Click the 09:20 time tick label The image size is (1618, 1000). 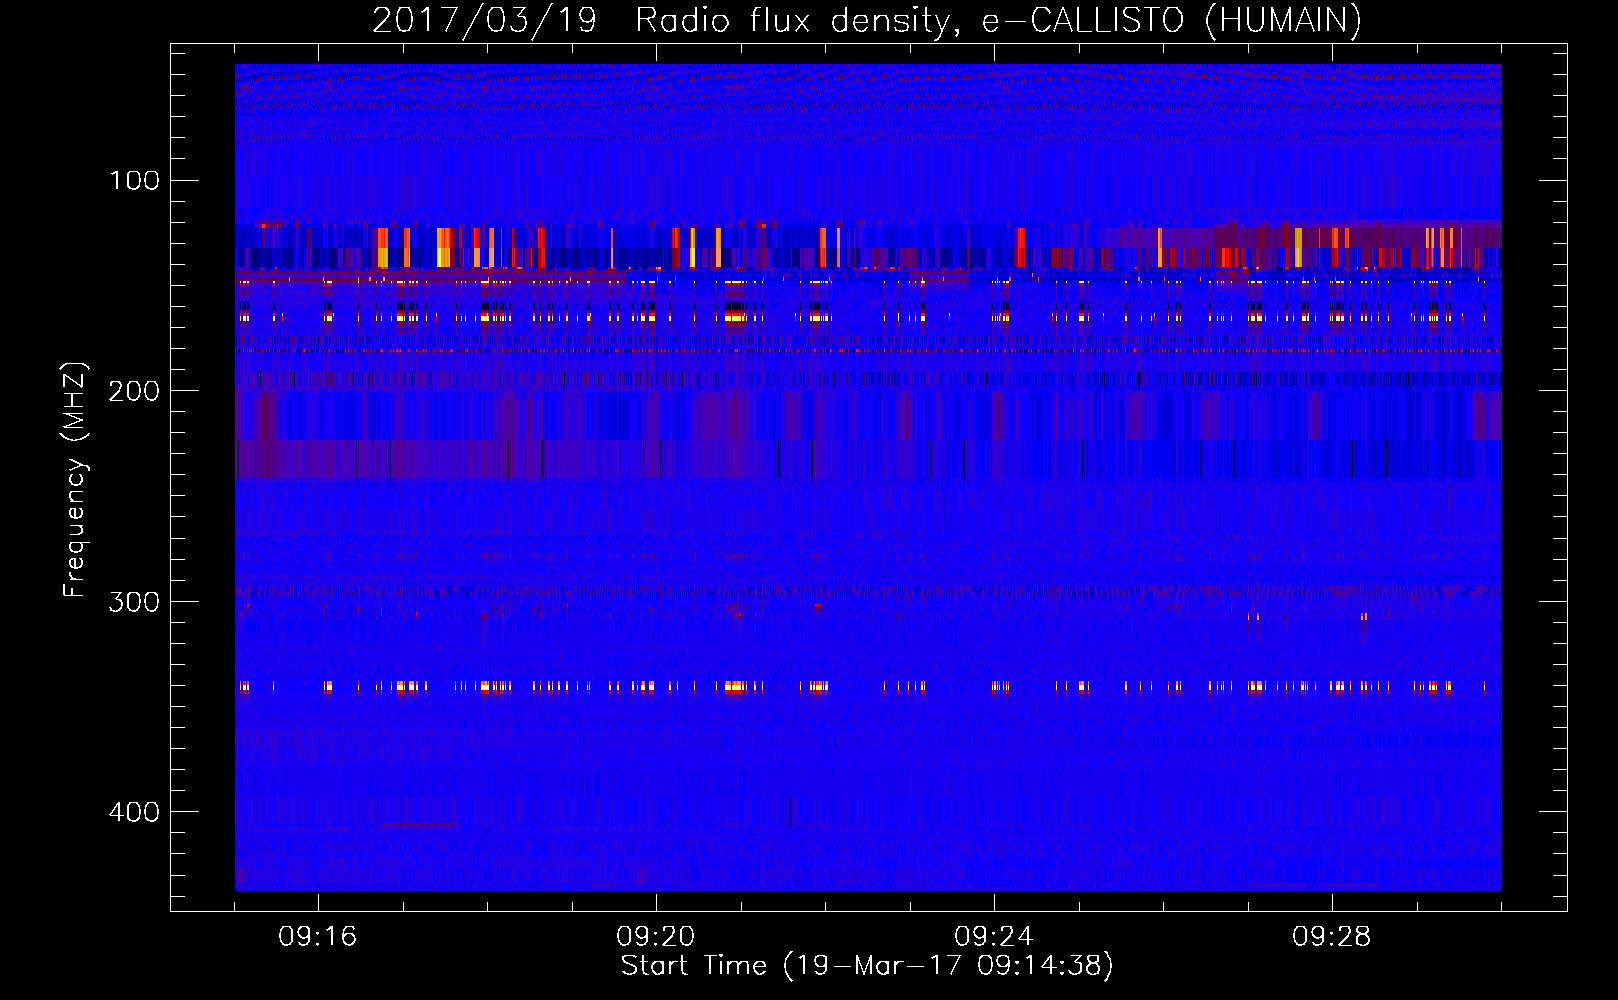(656, 937)
